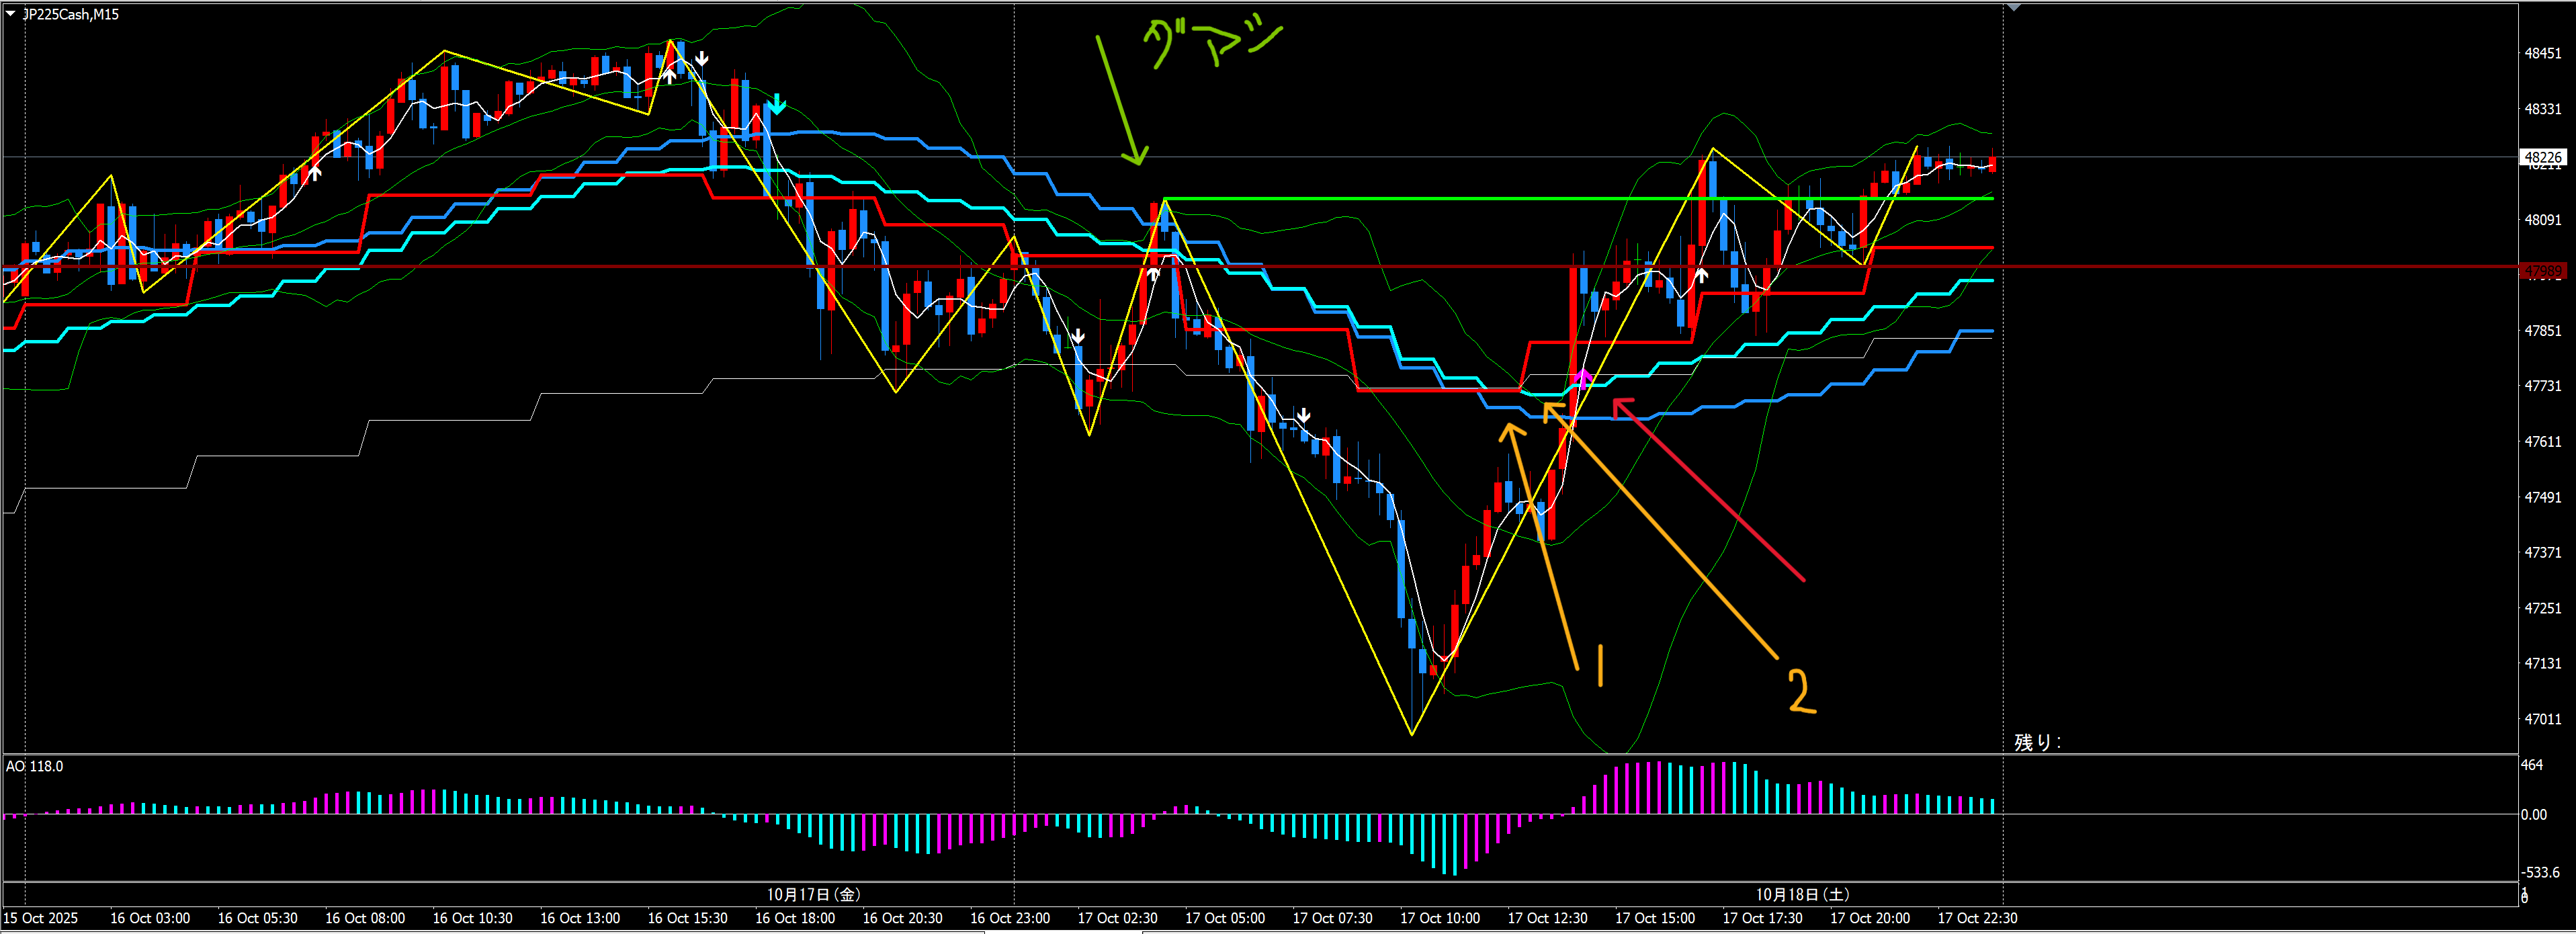2576x934 pixels.
Task: Click the gray chart shift triangle marker
Action: pyautogui.click(x=2013, y=8)
